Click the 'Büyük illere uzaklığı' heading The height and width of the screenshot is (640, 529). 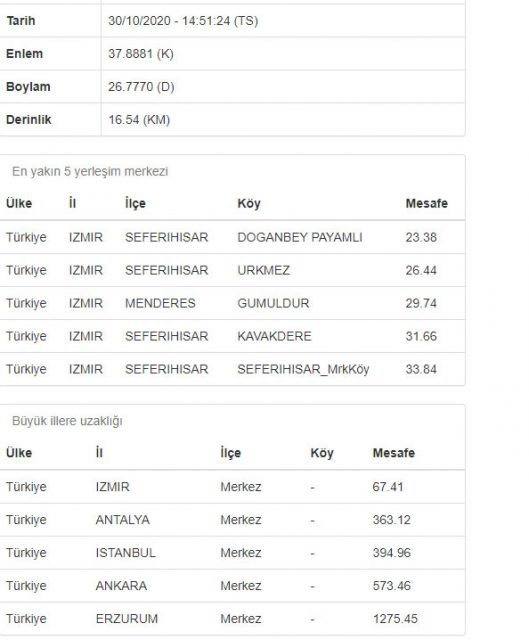pyautogui.click(x=67, y=421)
